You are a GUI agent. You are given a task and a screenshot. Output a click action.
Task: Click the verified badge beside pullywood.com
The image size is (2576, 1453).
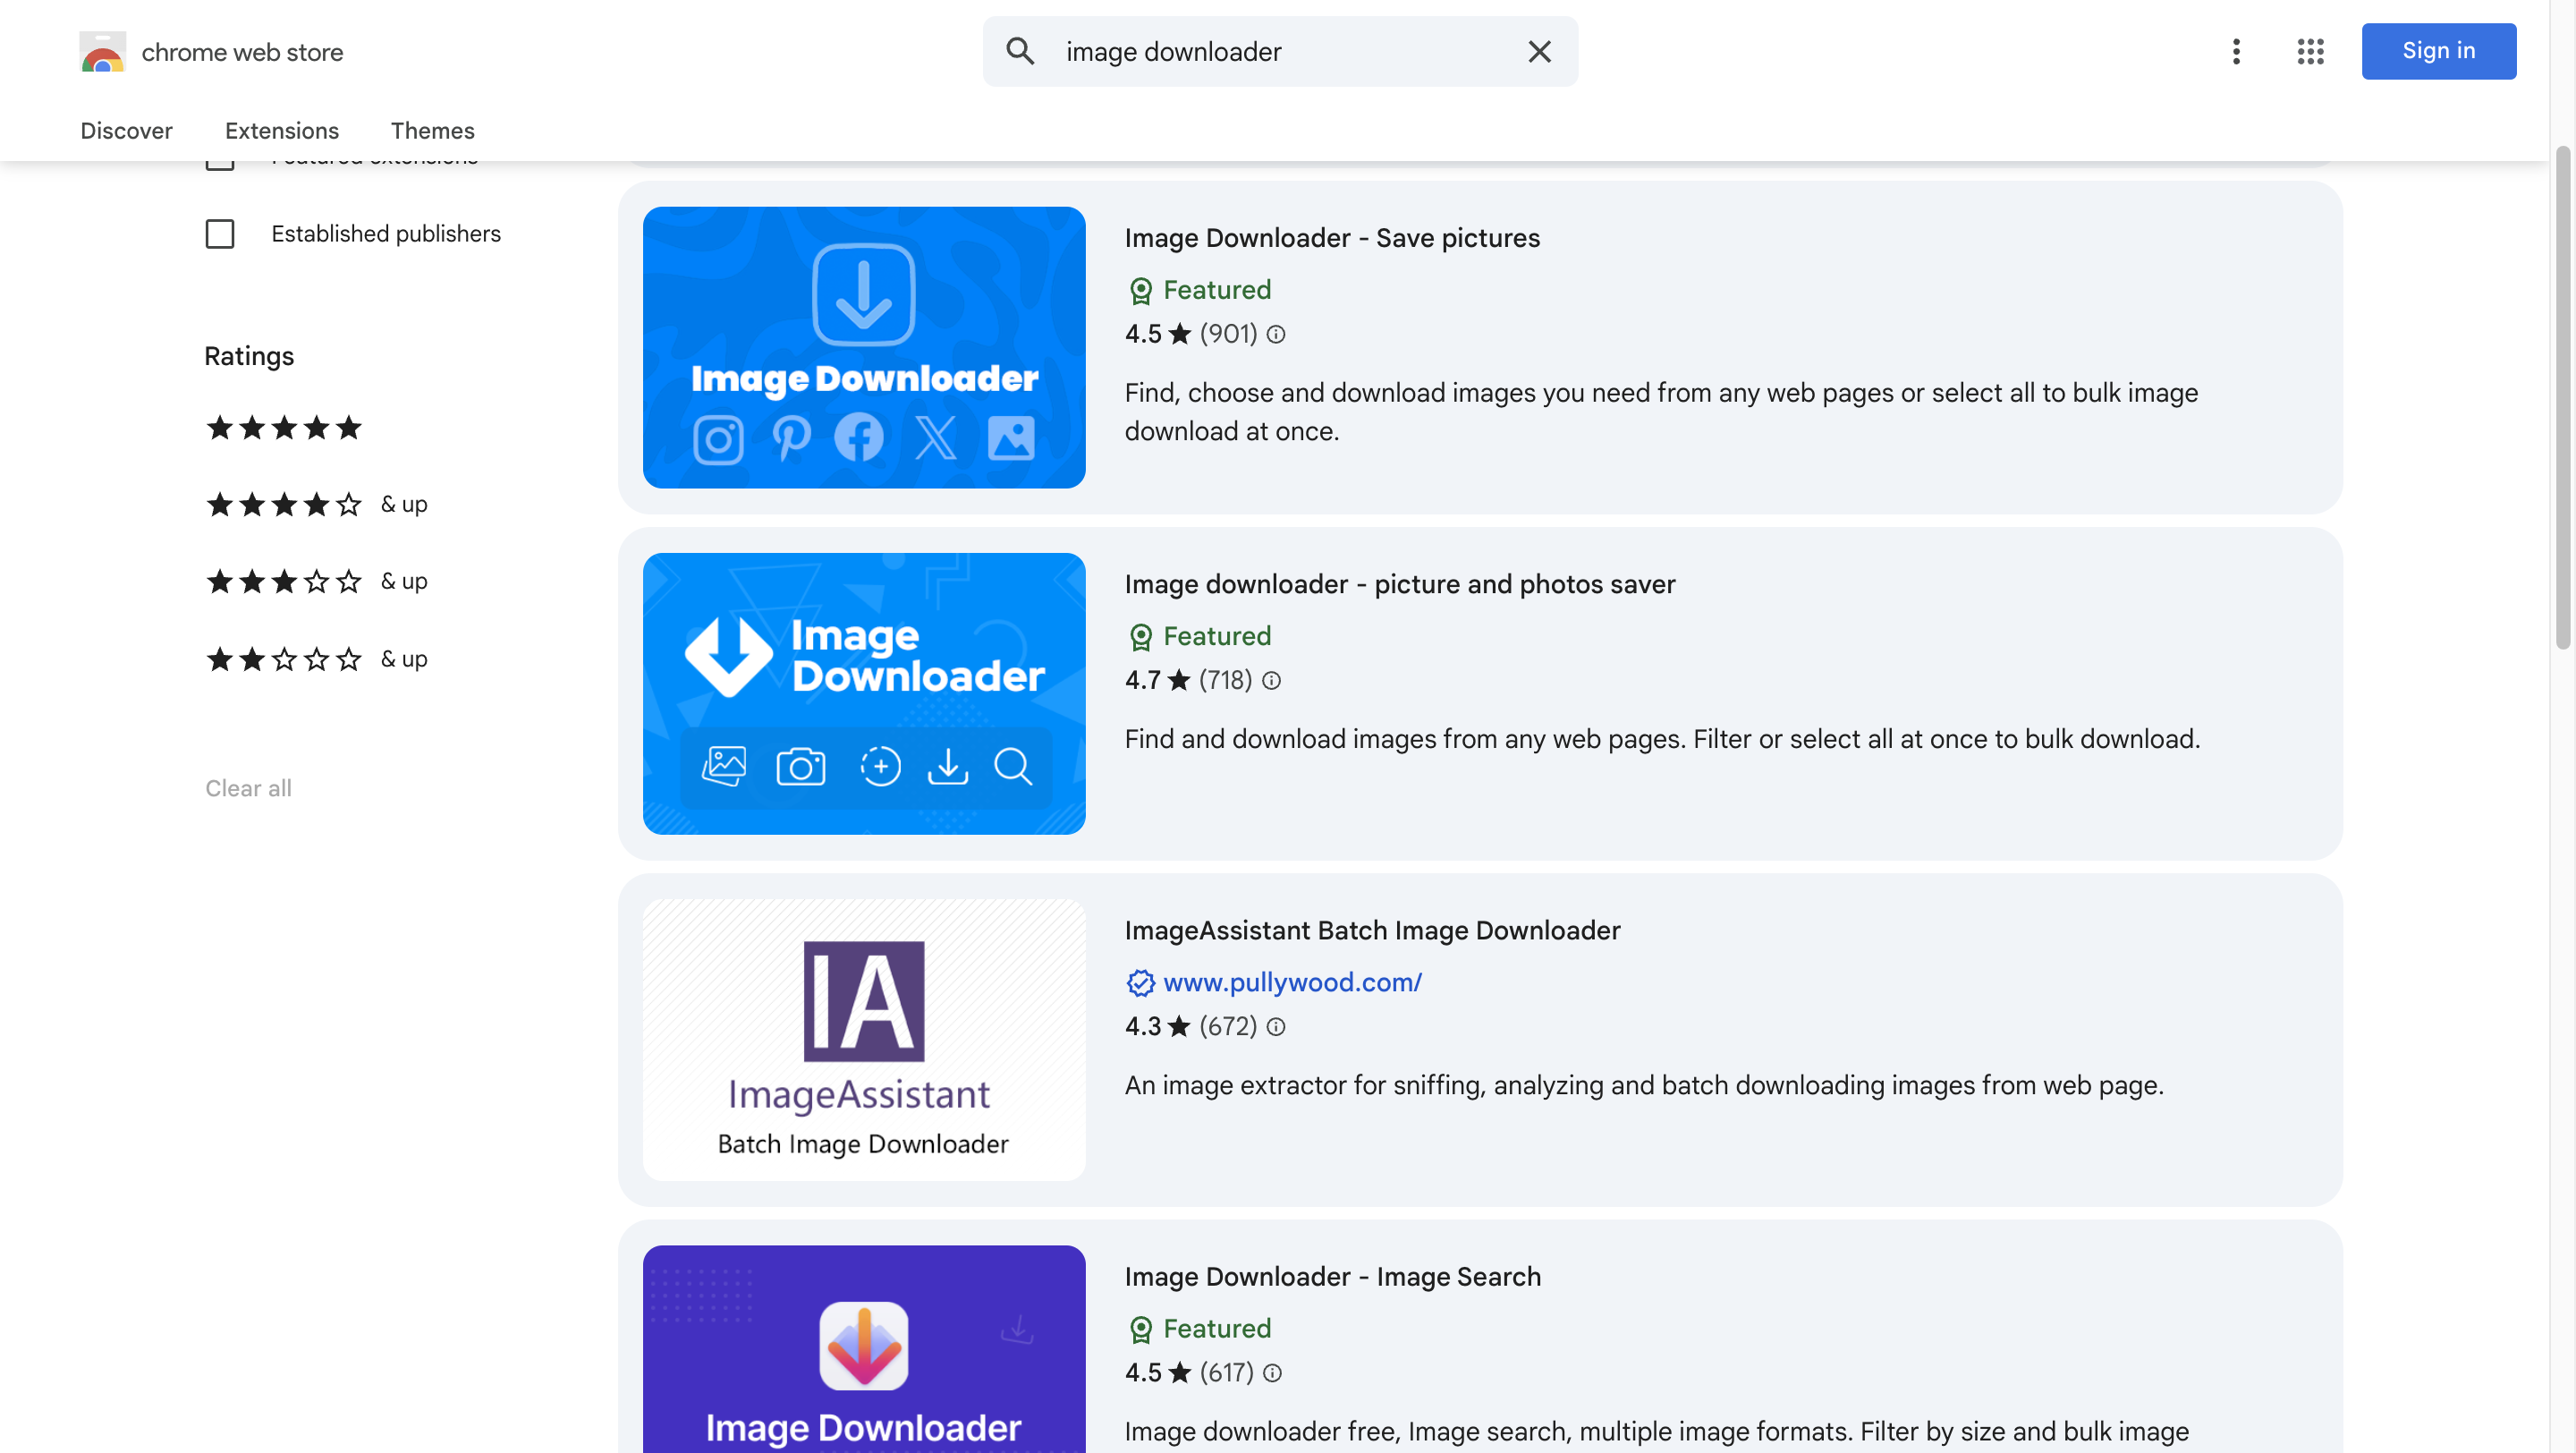coord(1140,983)
